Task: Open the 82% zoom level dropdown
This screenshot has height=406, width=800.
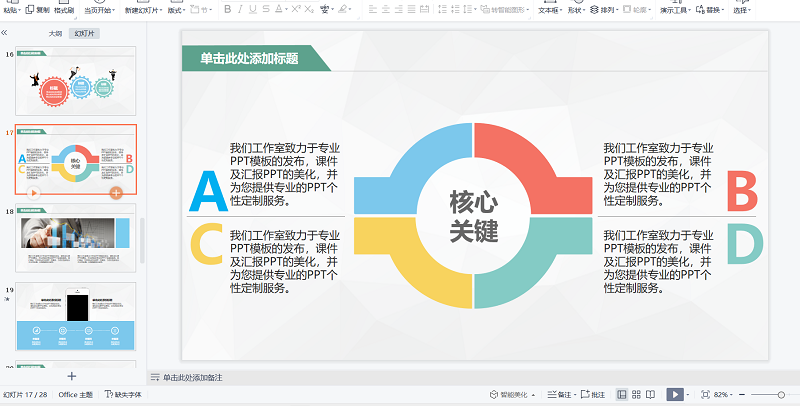Action: tap(725, 395)
